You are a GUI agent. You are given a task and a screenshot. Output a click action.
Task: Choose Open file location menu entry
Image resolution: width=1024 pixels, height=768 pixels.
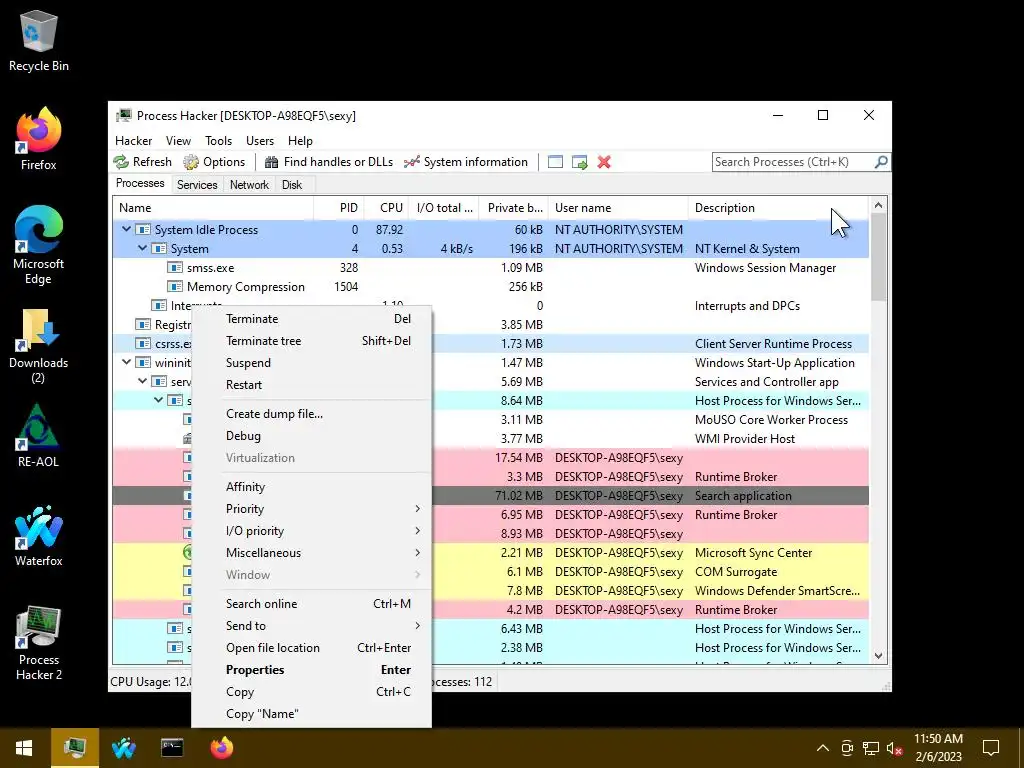click(312, 648)
